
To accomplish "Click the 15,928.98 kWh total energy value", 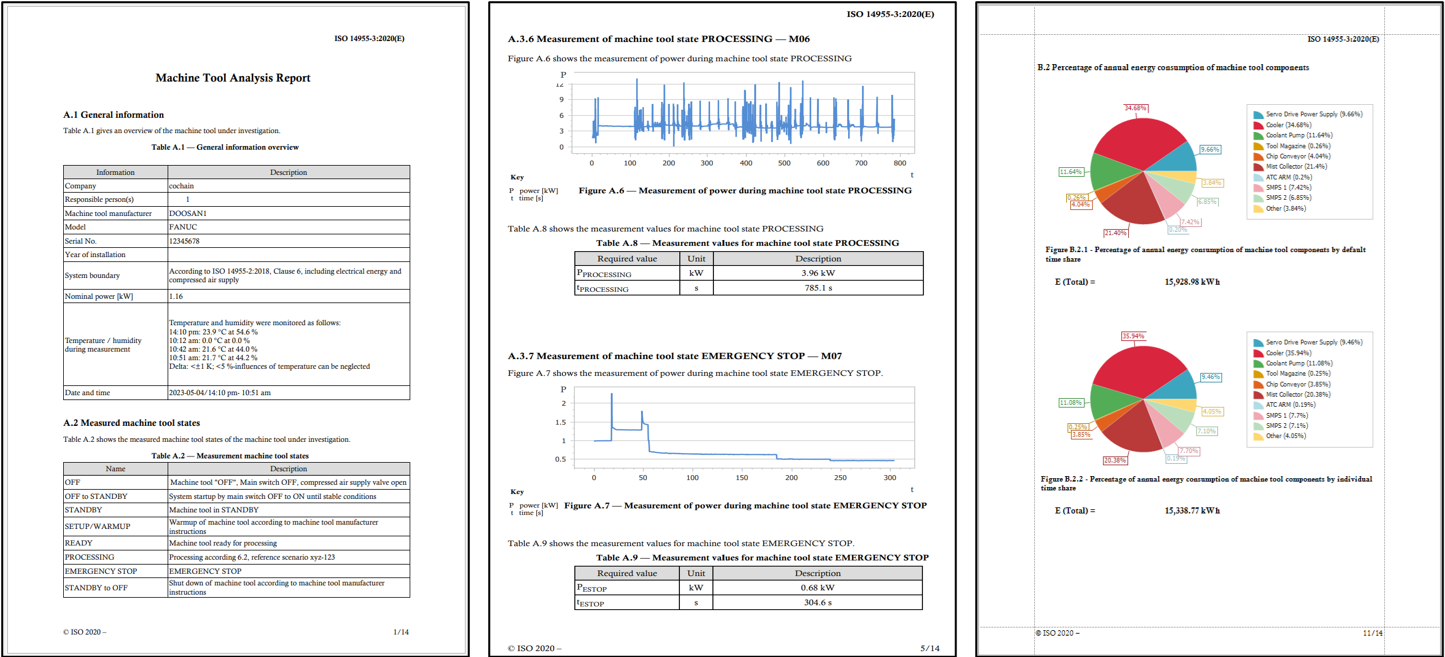I will click(1192, 282).
